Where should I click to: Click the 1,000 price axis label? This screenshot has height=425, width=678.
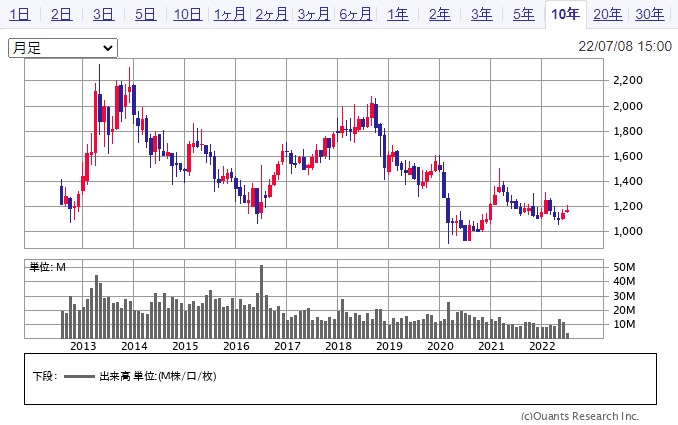(x=628, y=232)
